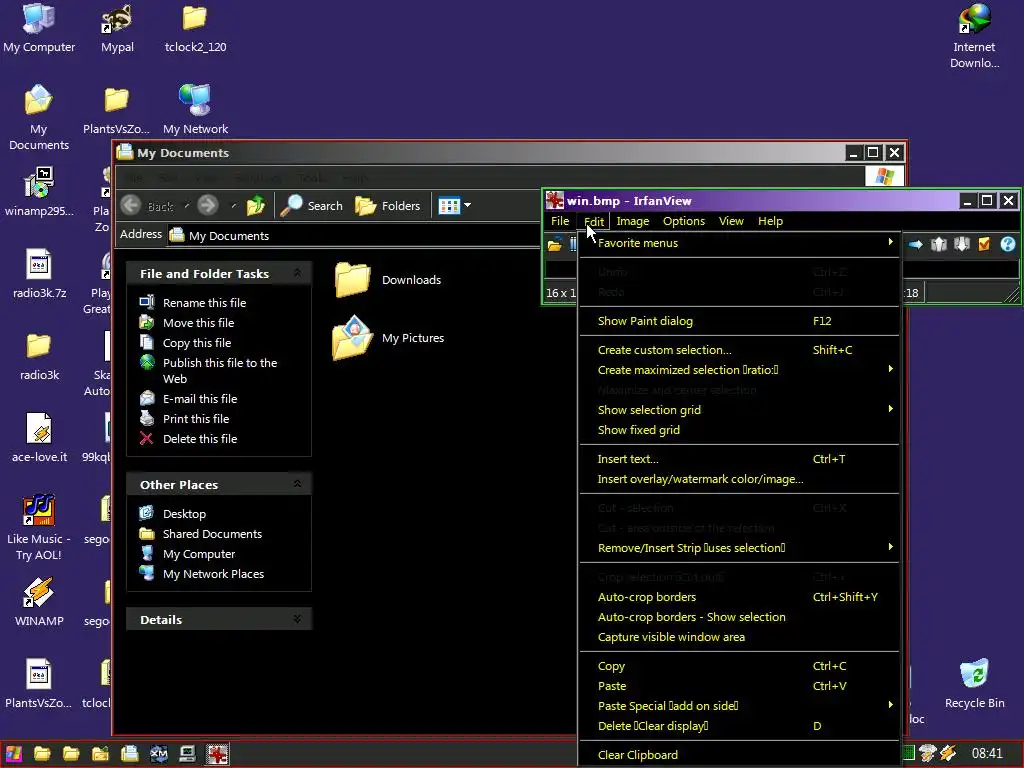This screenshot has width=1024, height=768.
Task: Select the My Computer desktop icon
Action: click(39, 28)
